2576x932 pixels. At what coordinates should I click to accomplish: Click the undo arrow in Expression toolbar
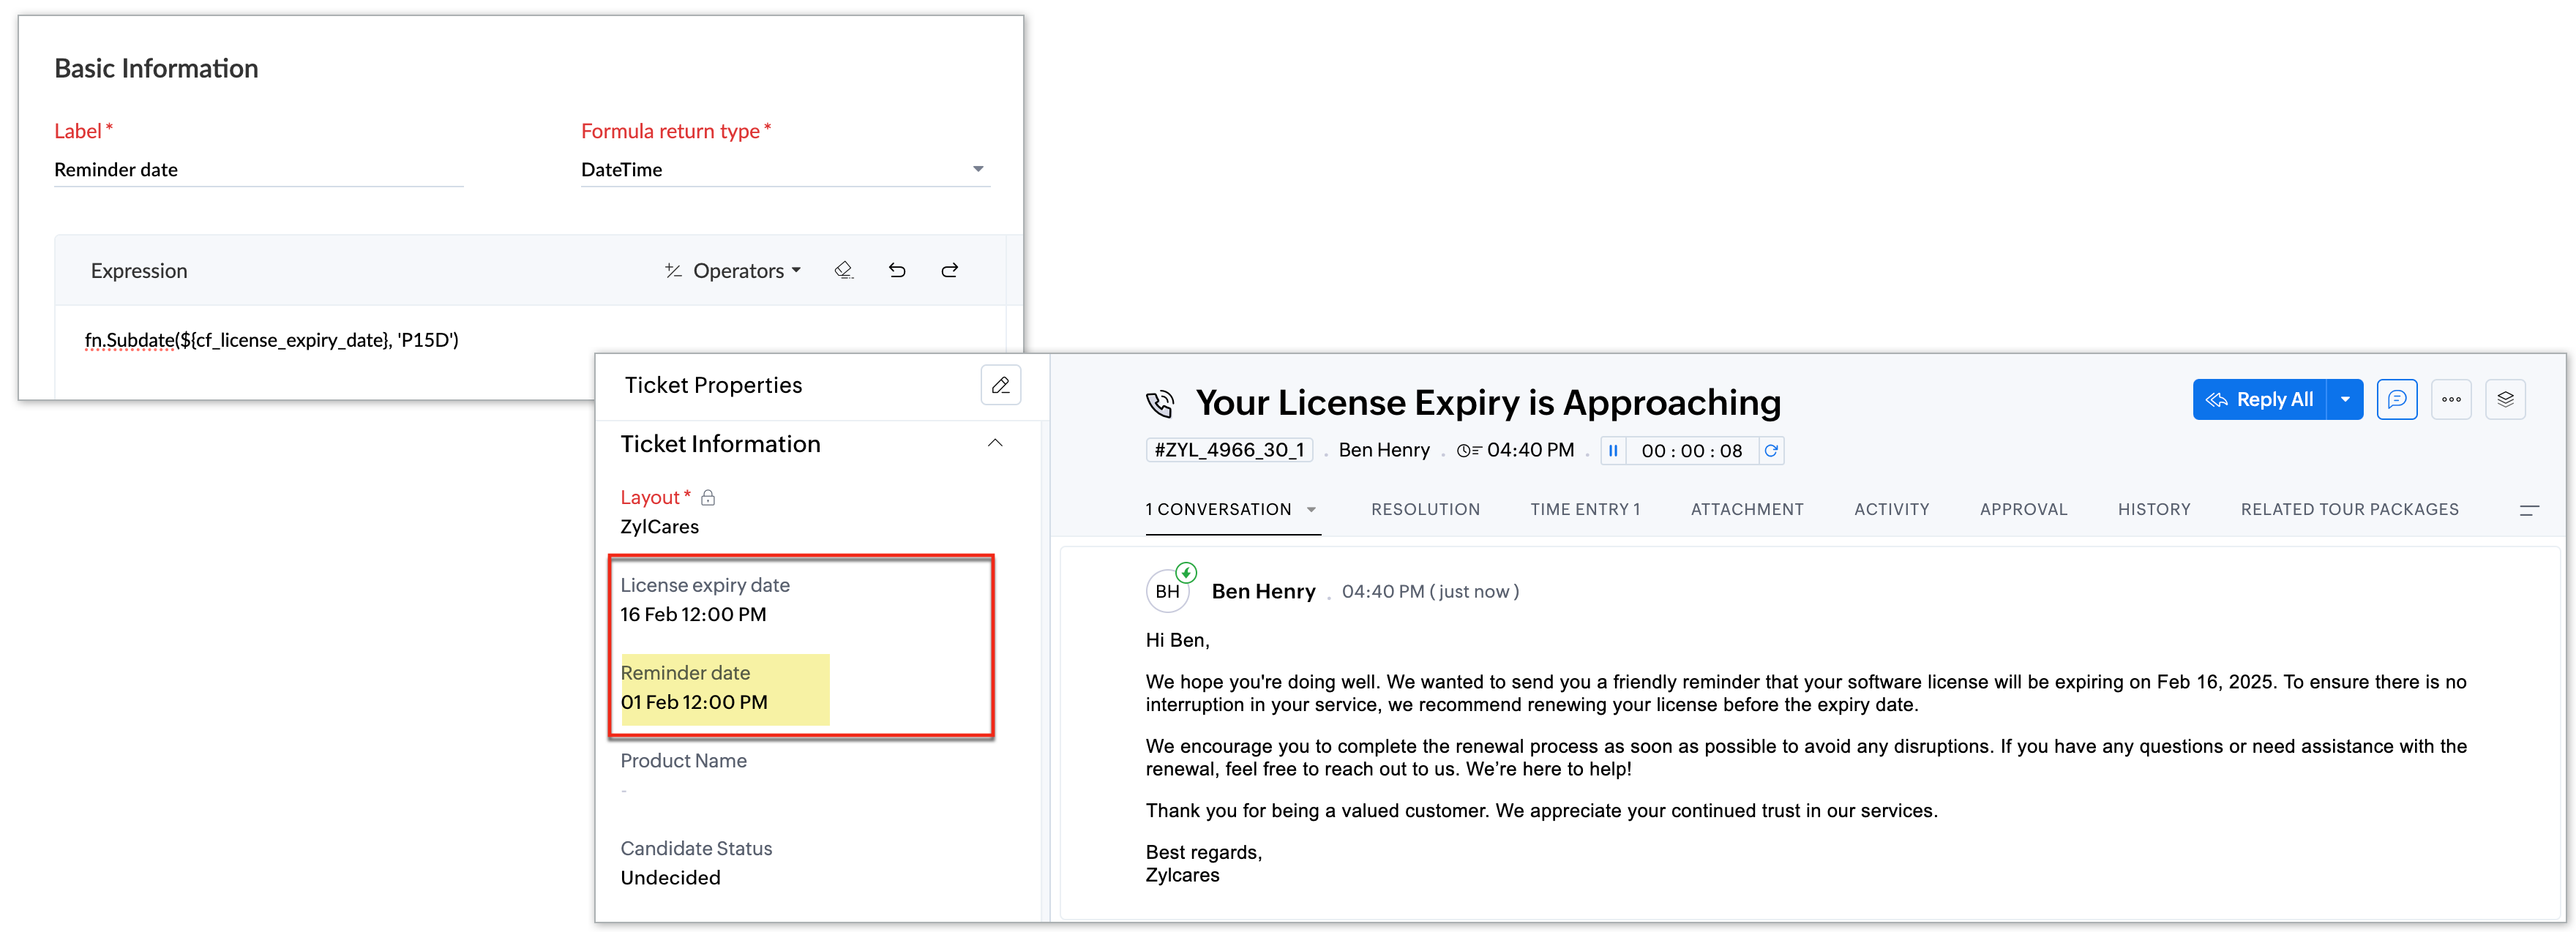click(897, 270)
